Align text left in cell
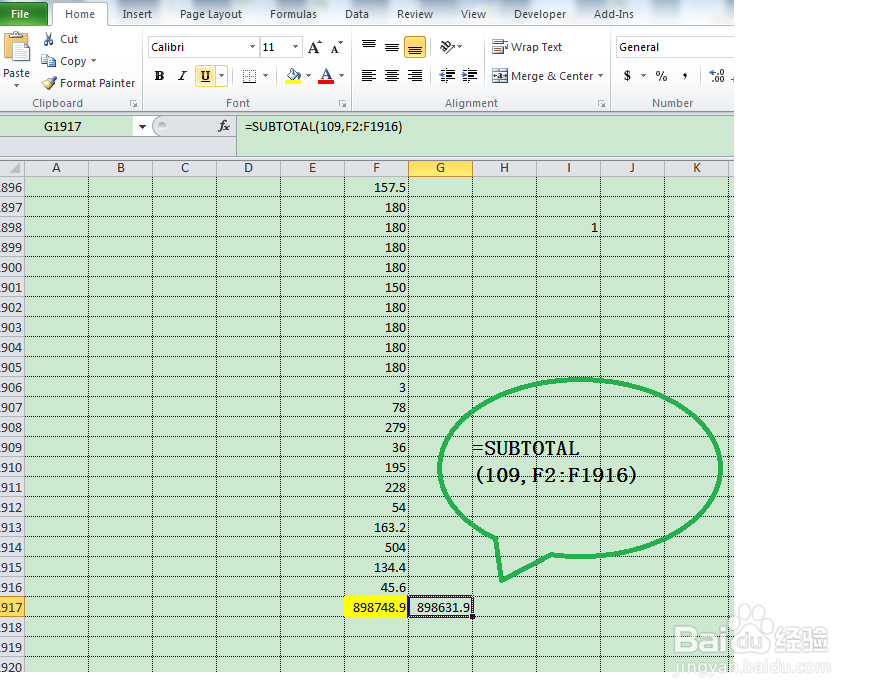This screenshot has height=698, width=878. (x=368, y=76)
